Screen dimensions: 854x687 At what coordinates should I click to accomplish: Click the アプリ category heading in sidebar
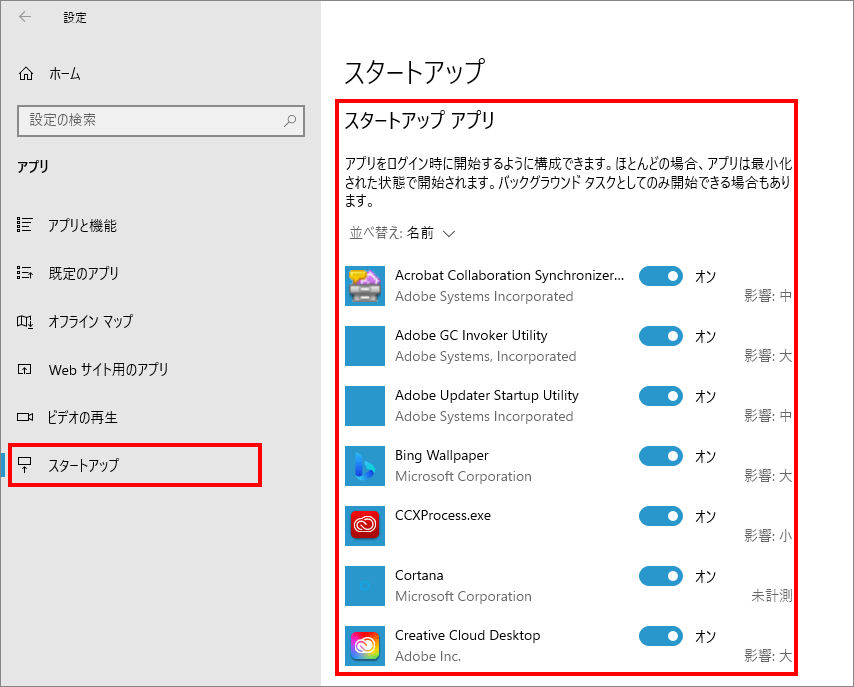coord(33,166)
